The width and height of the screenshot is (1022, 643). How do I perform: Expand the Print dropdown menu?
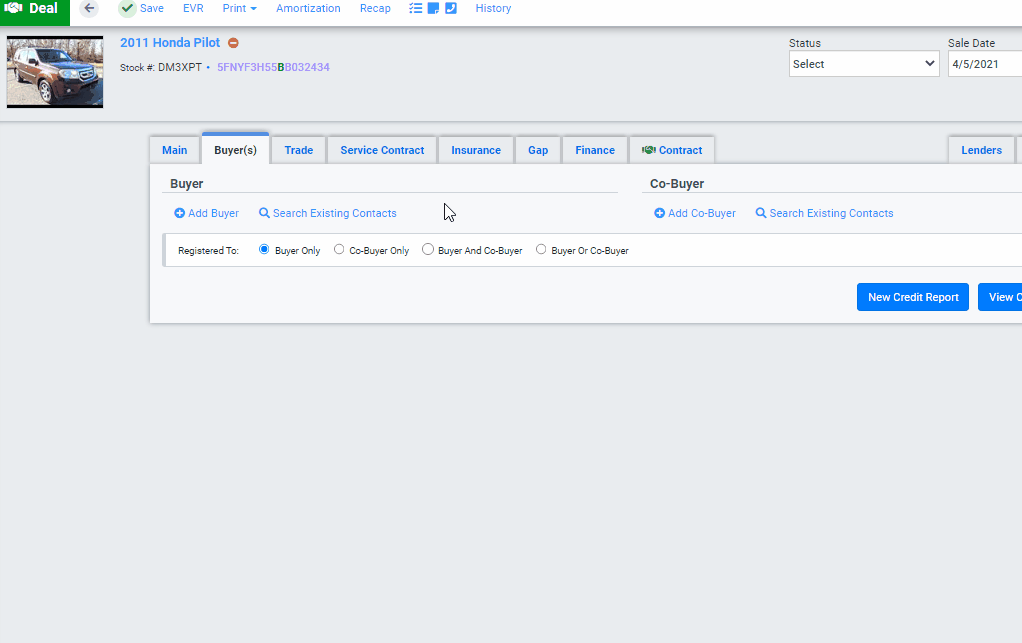239,8
